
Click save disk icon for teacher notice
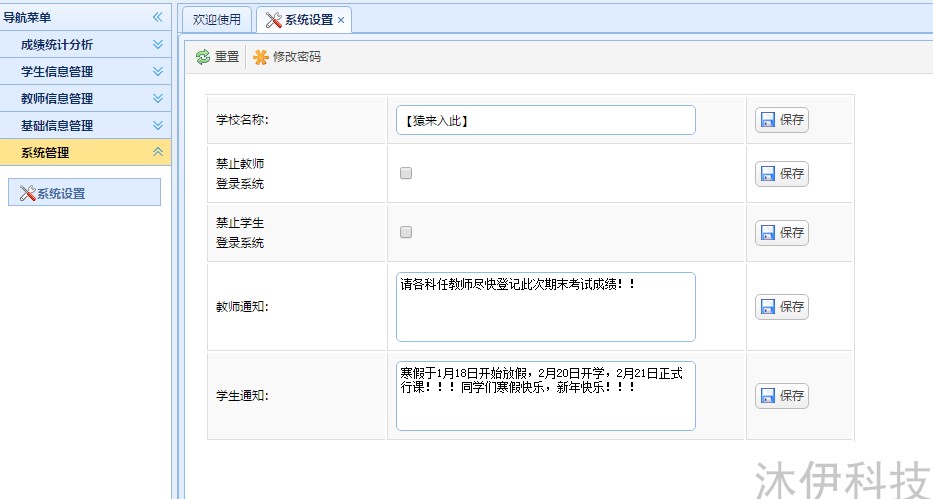point(768,307)
